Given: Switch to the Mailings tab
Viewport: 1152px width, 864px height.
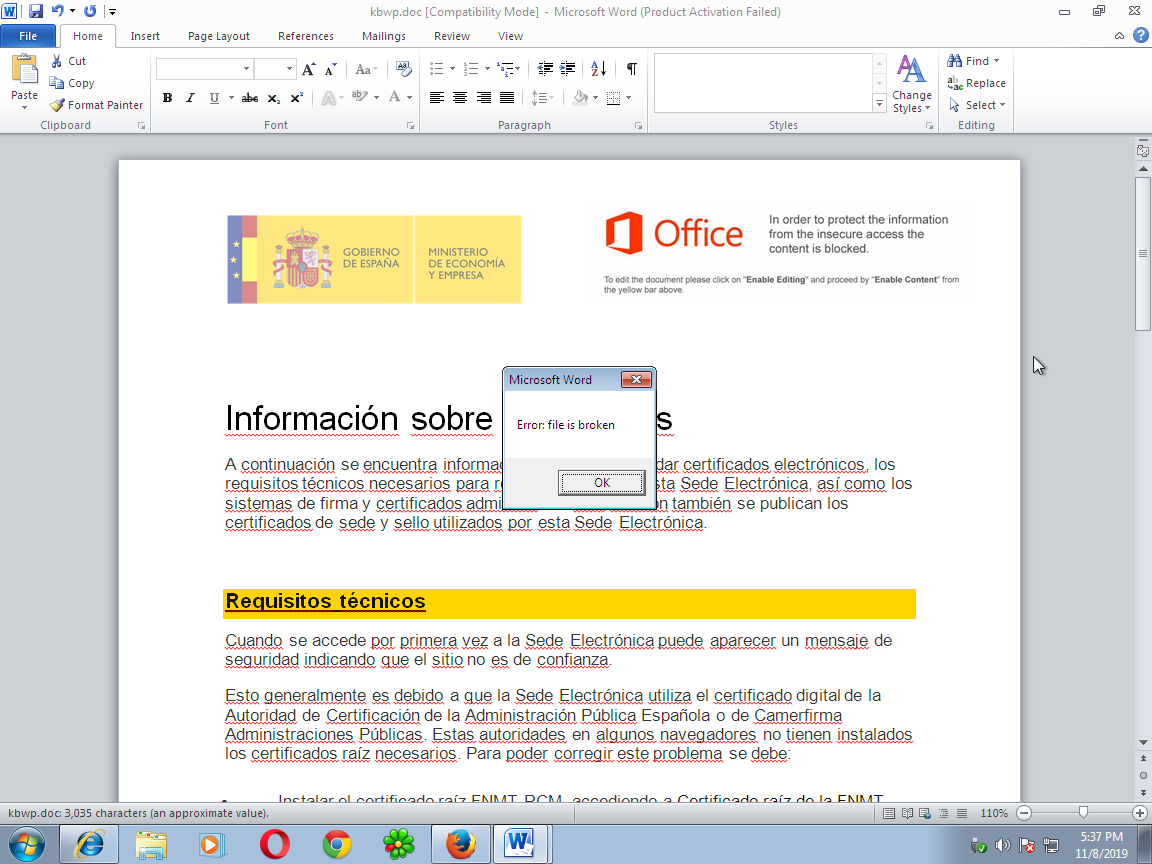Looking at the screenshot, I should coord(384,36).
